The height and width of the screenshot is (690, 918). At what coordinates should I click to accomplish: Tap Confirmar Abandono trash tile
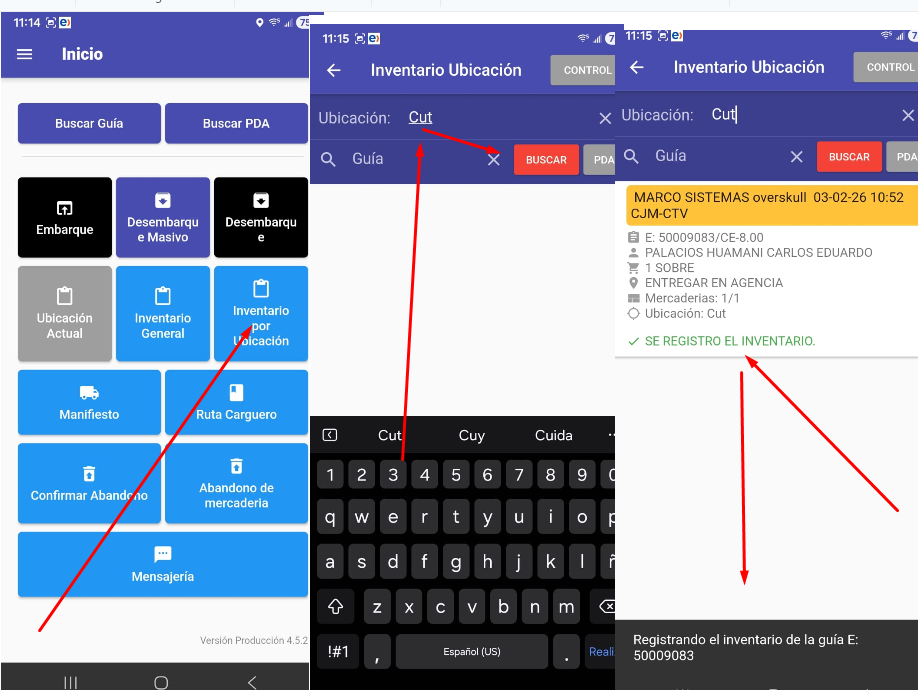click(89, 483)
